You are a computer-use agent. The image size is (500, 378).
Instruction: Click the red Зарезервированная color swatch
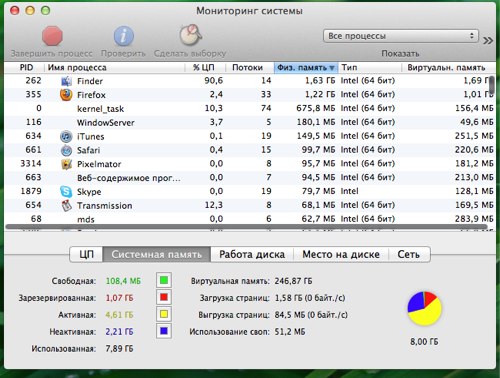[164, 297]
